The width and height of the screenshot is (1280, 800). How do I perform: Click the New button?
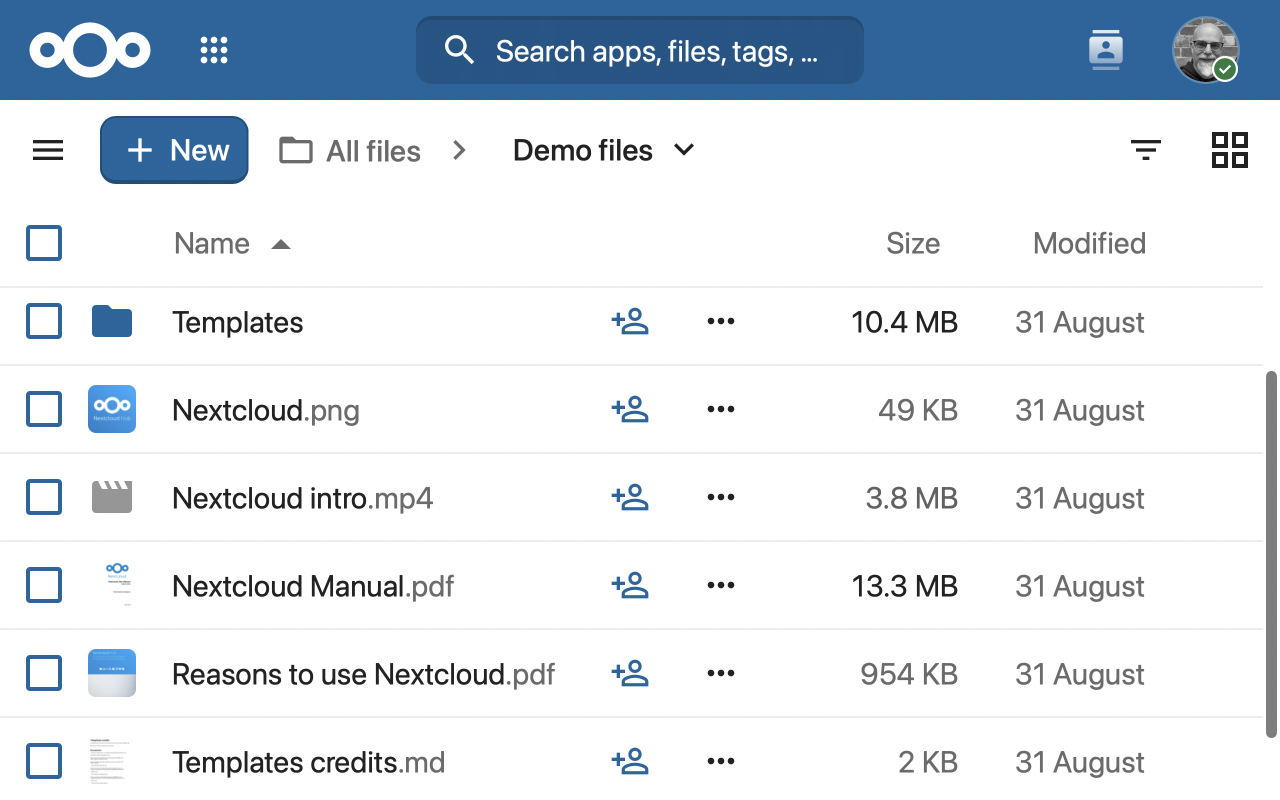[174, 150]
